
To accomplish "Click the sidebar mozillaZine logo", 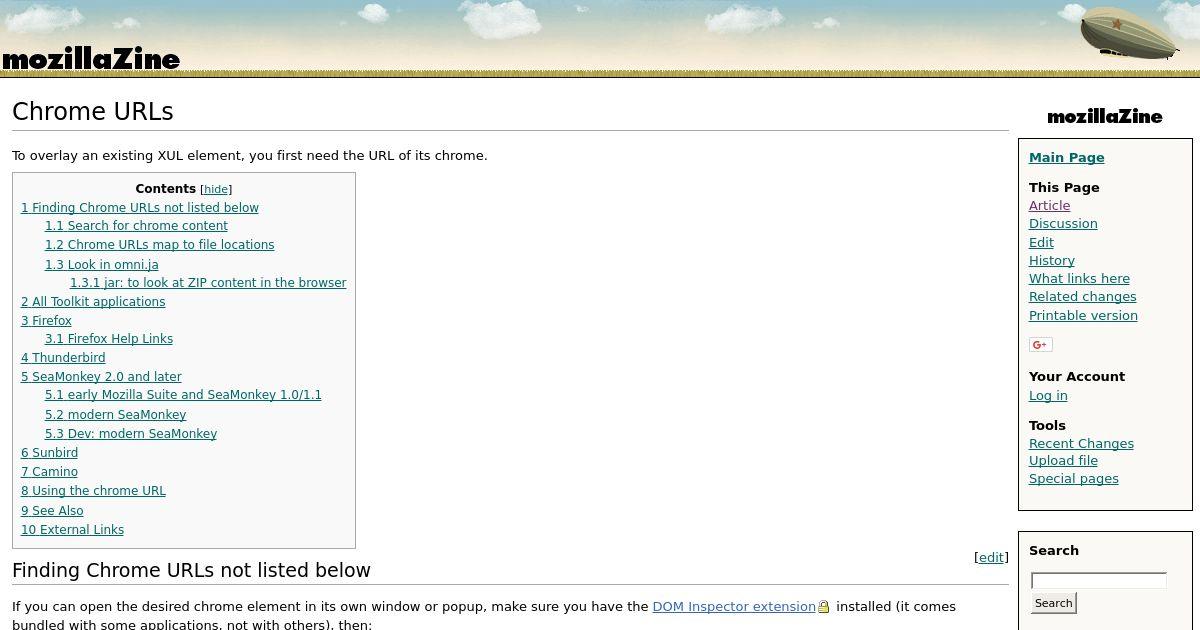I will point(1105,117).
